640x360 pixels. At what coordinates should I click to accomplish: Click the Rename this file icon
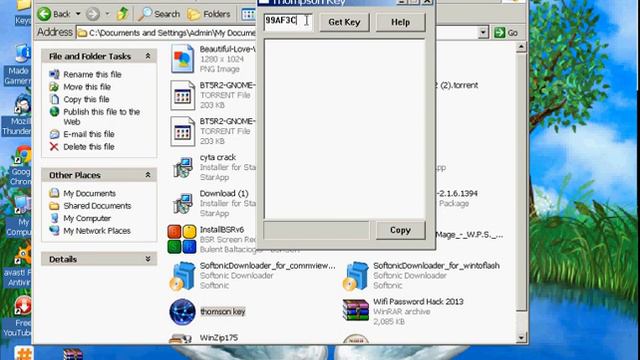point(54,74)
